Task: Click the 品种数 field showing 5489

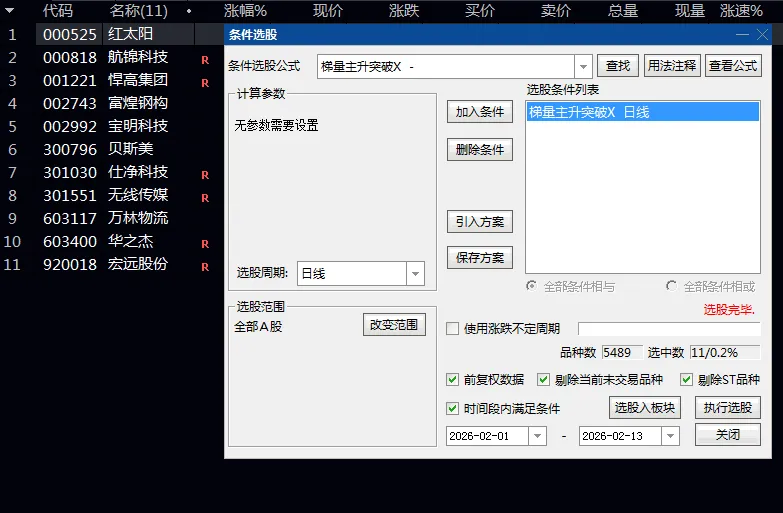Action: coord(622,353)
